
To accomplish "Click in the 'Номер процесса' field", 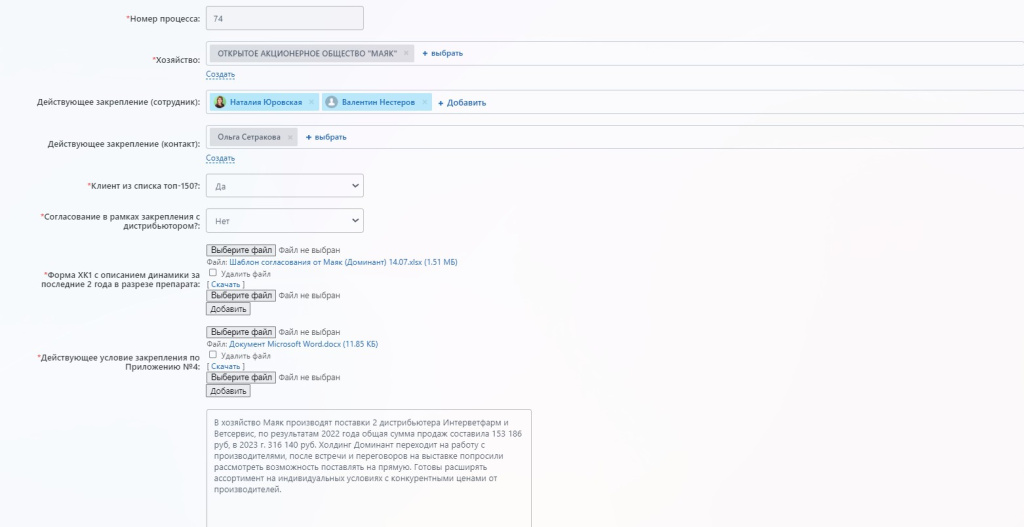I will pos(284,19).
